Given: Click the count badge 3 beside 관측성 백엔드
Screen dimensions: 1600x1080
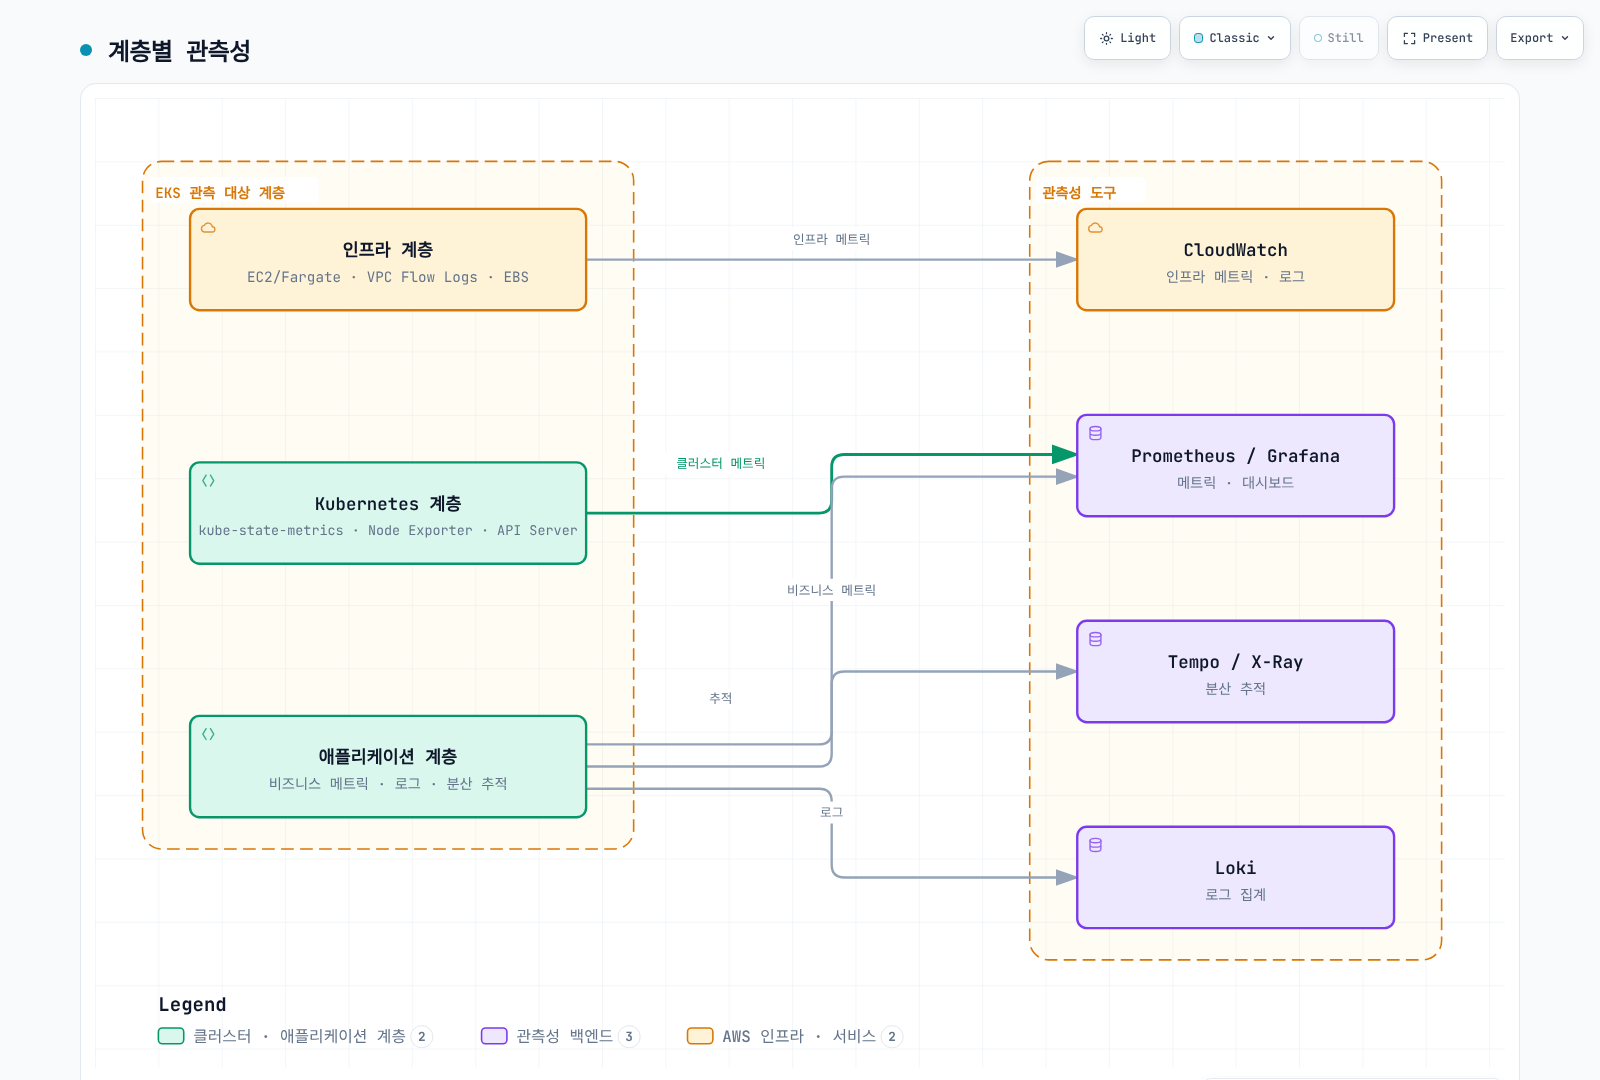Looking at the screenshot, I should point(629,1036).
